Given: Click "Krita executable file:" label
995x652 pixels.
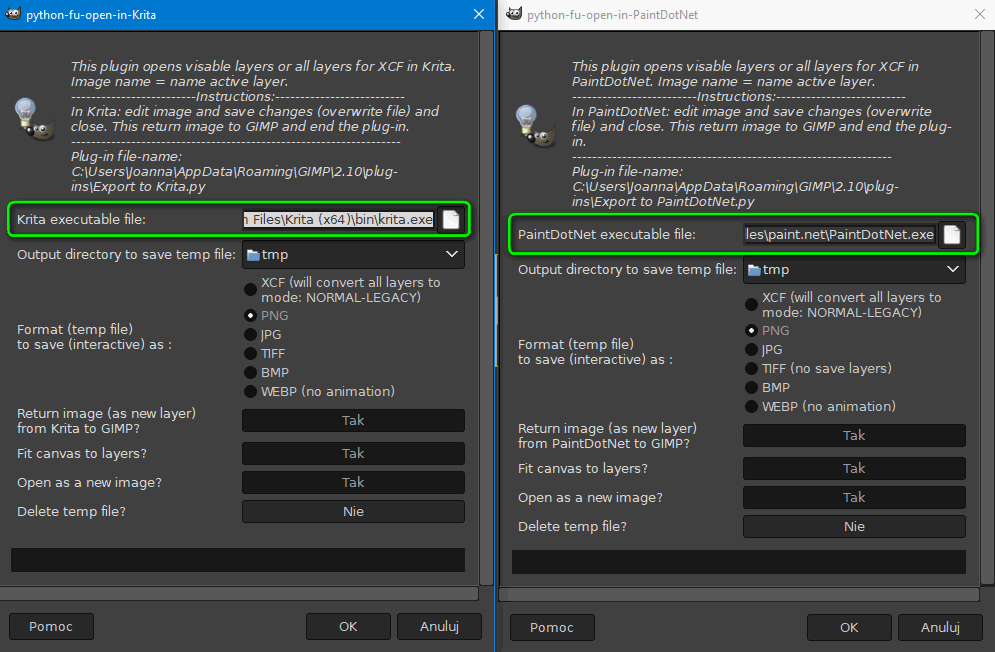Looking at the screenshot, I should pos(81,220).
